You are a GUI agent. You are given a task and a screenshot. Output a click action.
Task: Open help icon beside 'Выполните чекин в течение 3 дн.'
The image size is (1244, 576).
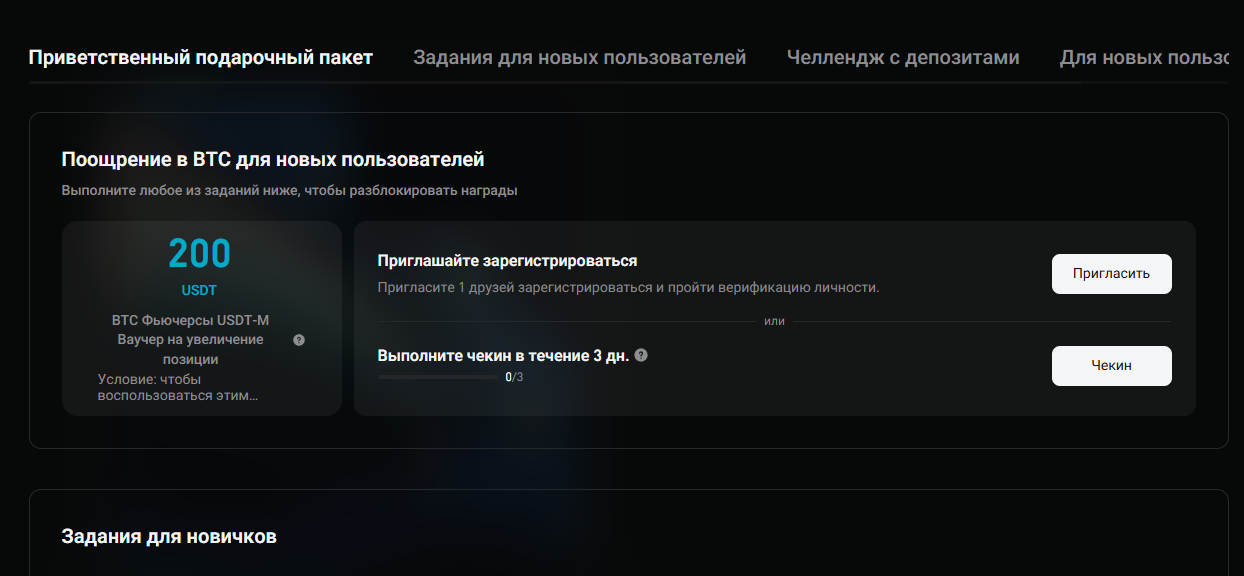click(641, 355)
